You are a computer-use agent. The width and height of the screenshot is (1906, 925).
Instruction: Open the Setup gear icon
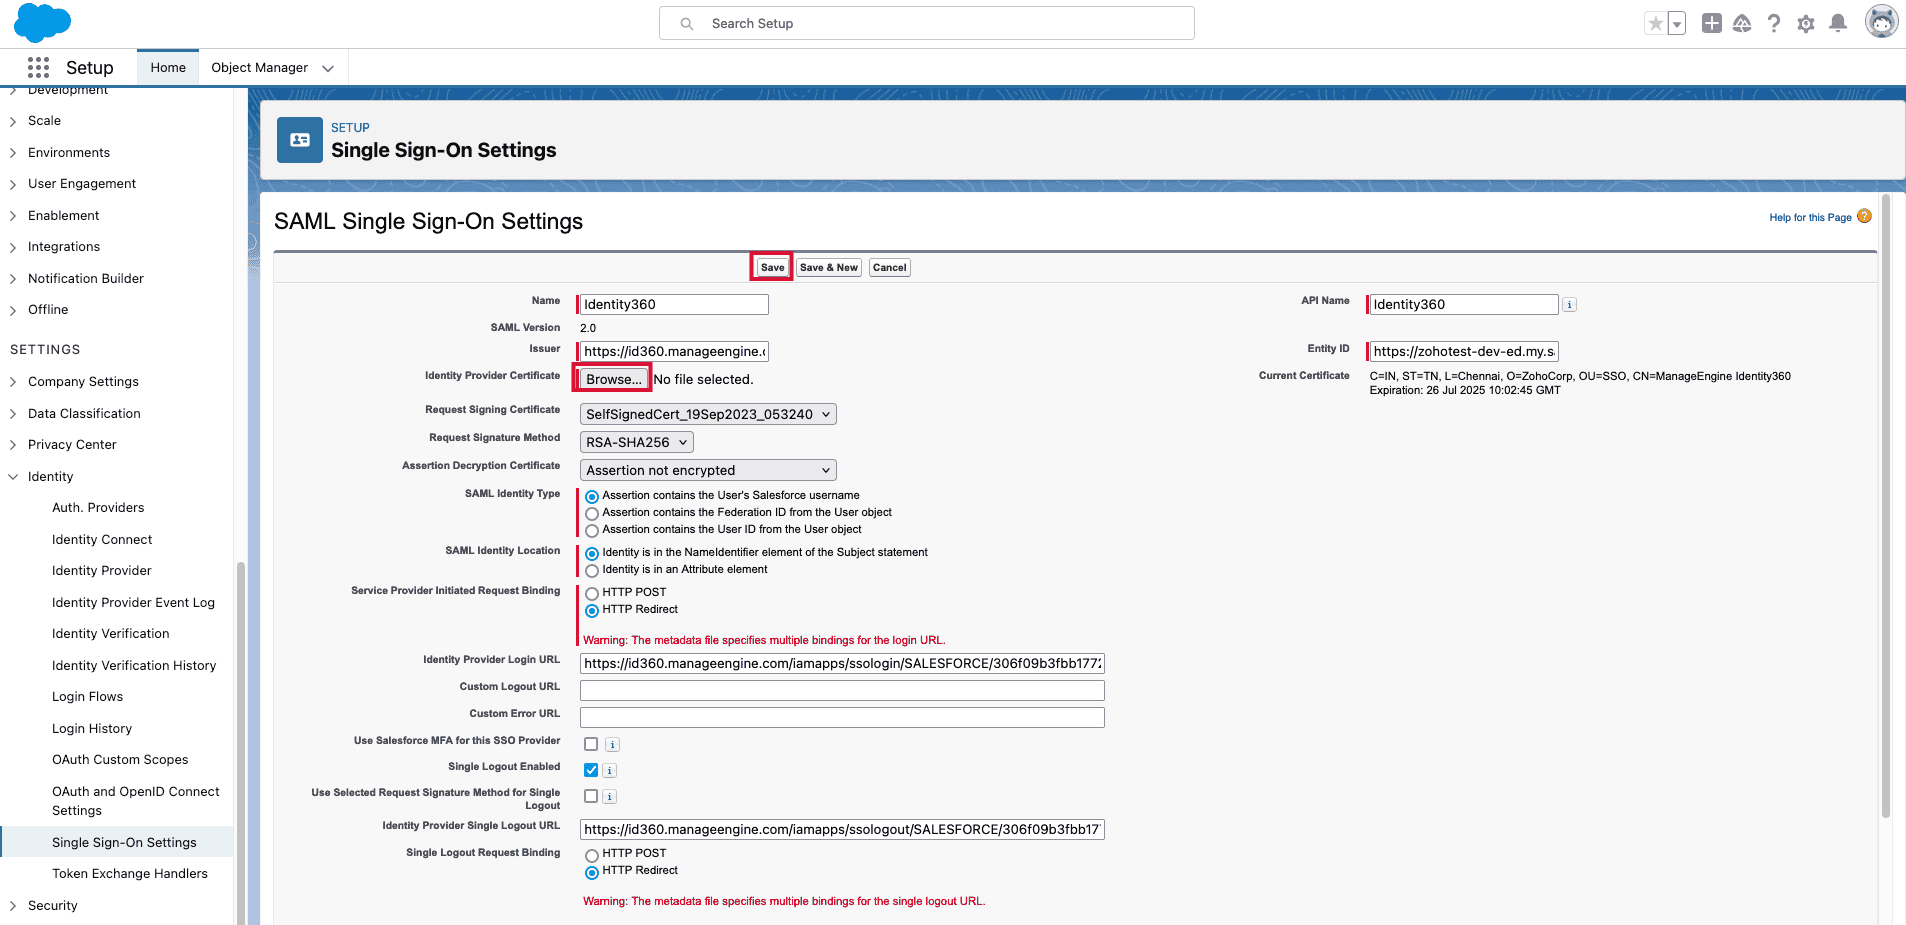(x=1806, y=23)
